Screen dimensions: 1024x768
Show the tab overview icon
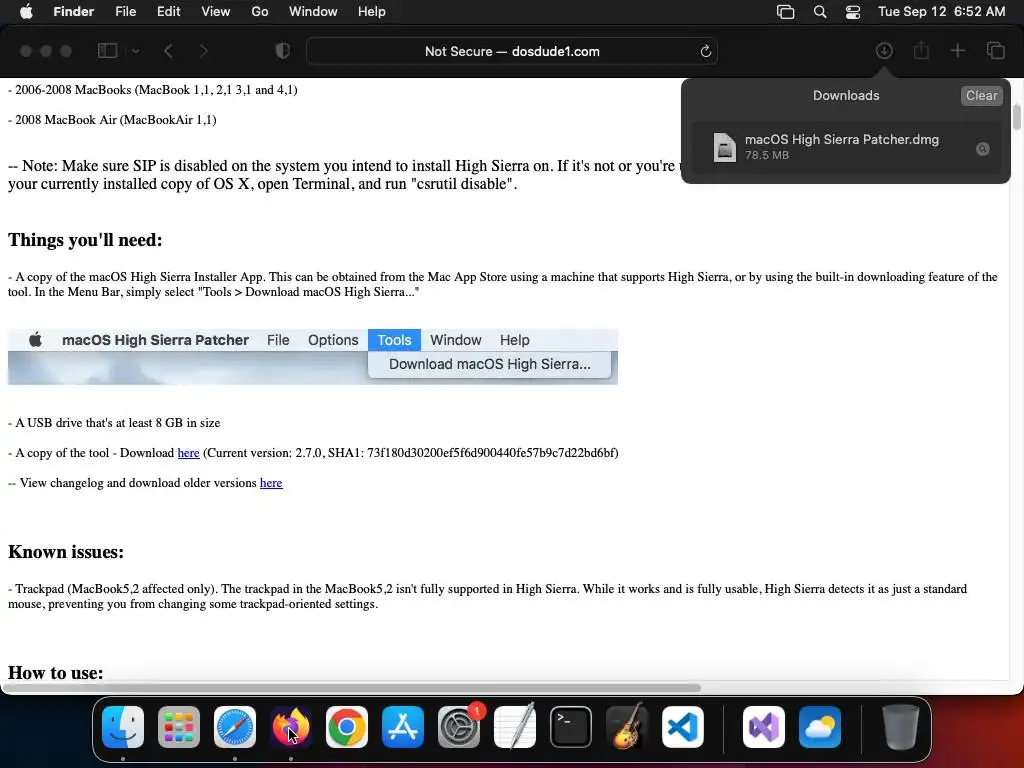click(995, 51)
